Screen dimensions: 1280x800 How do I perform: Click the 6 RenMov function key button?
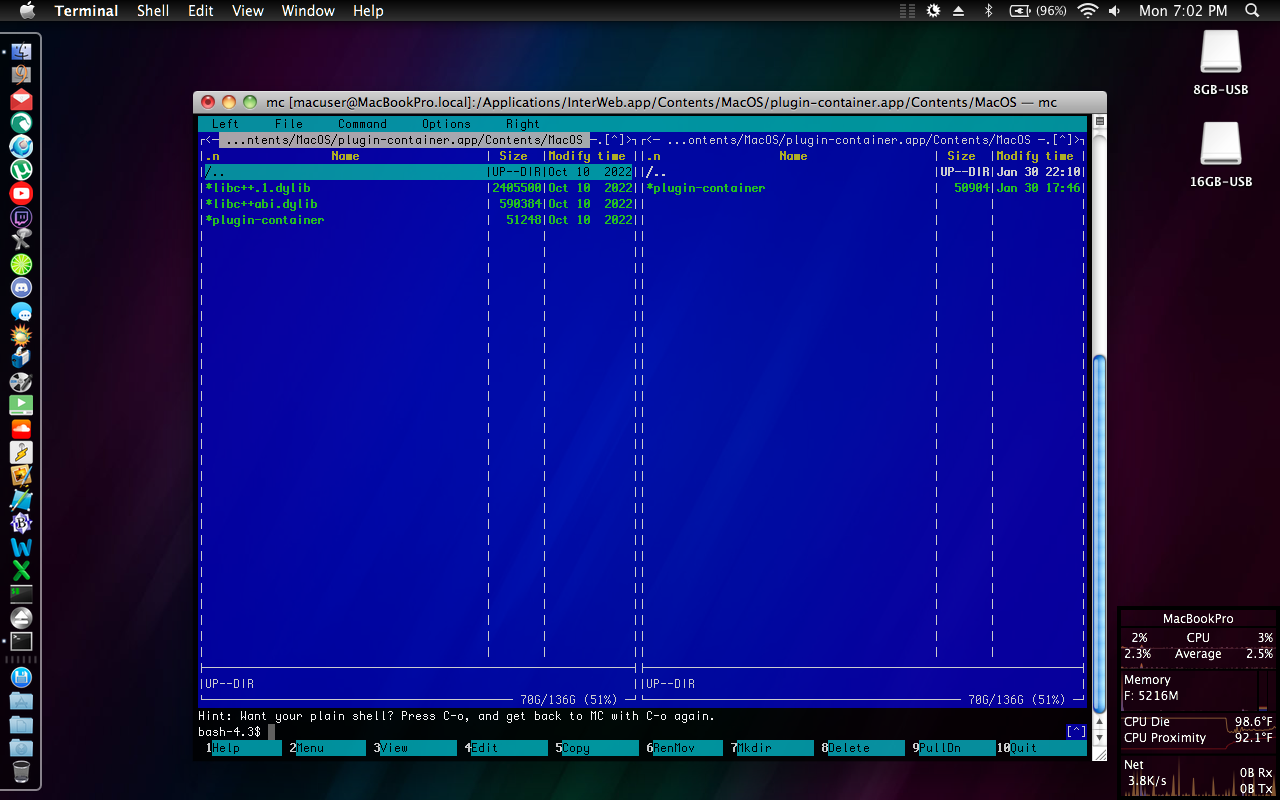point(684,748)
